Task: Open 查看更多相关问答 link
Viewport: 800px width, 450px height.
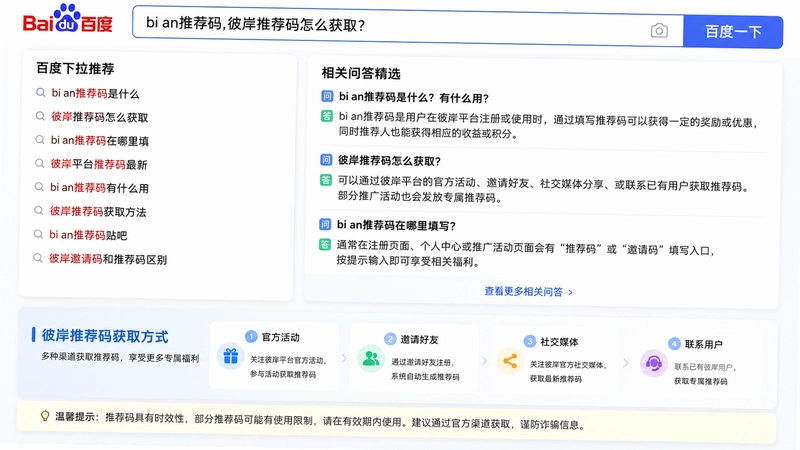Action: click(x=529, y=292)
